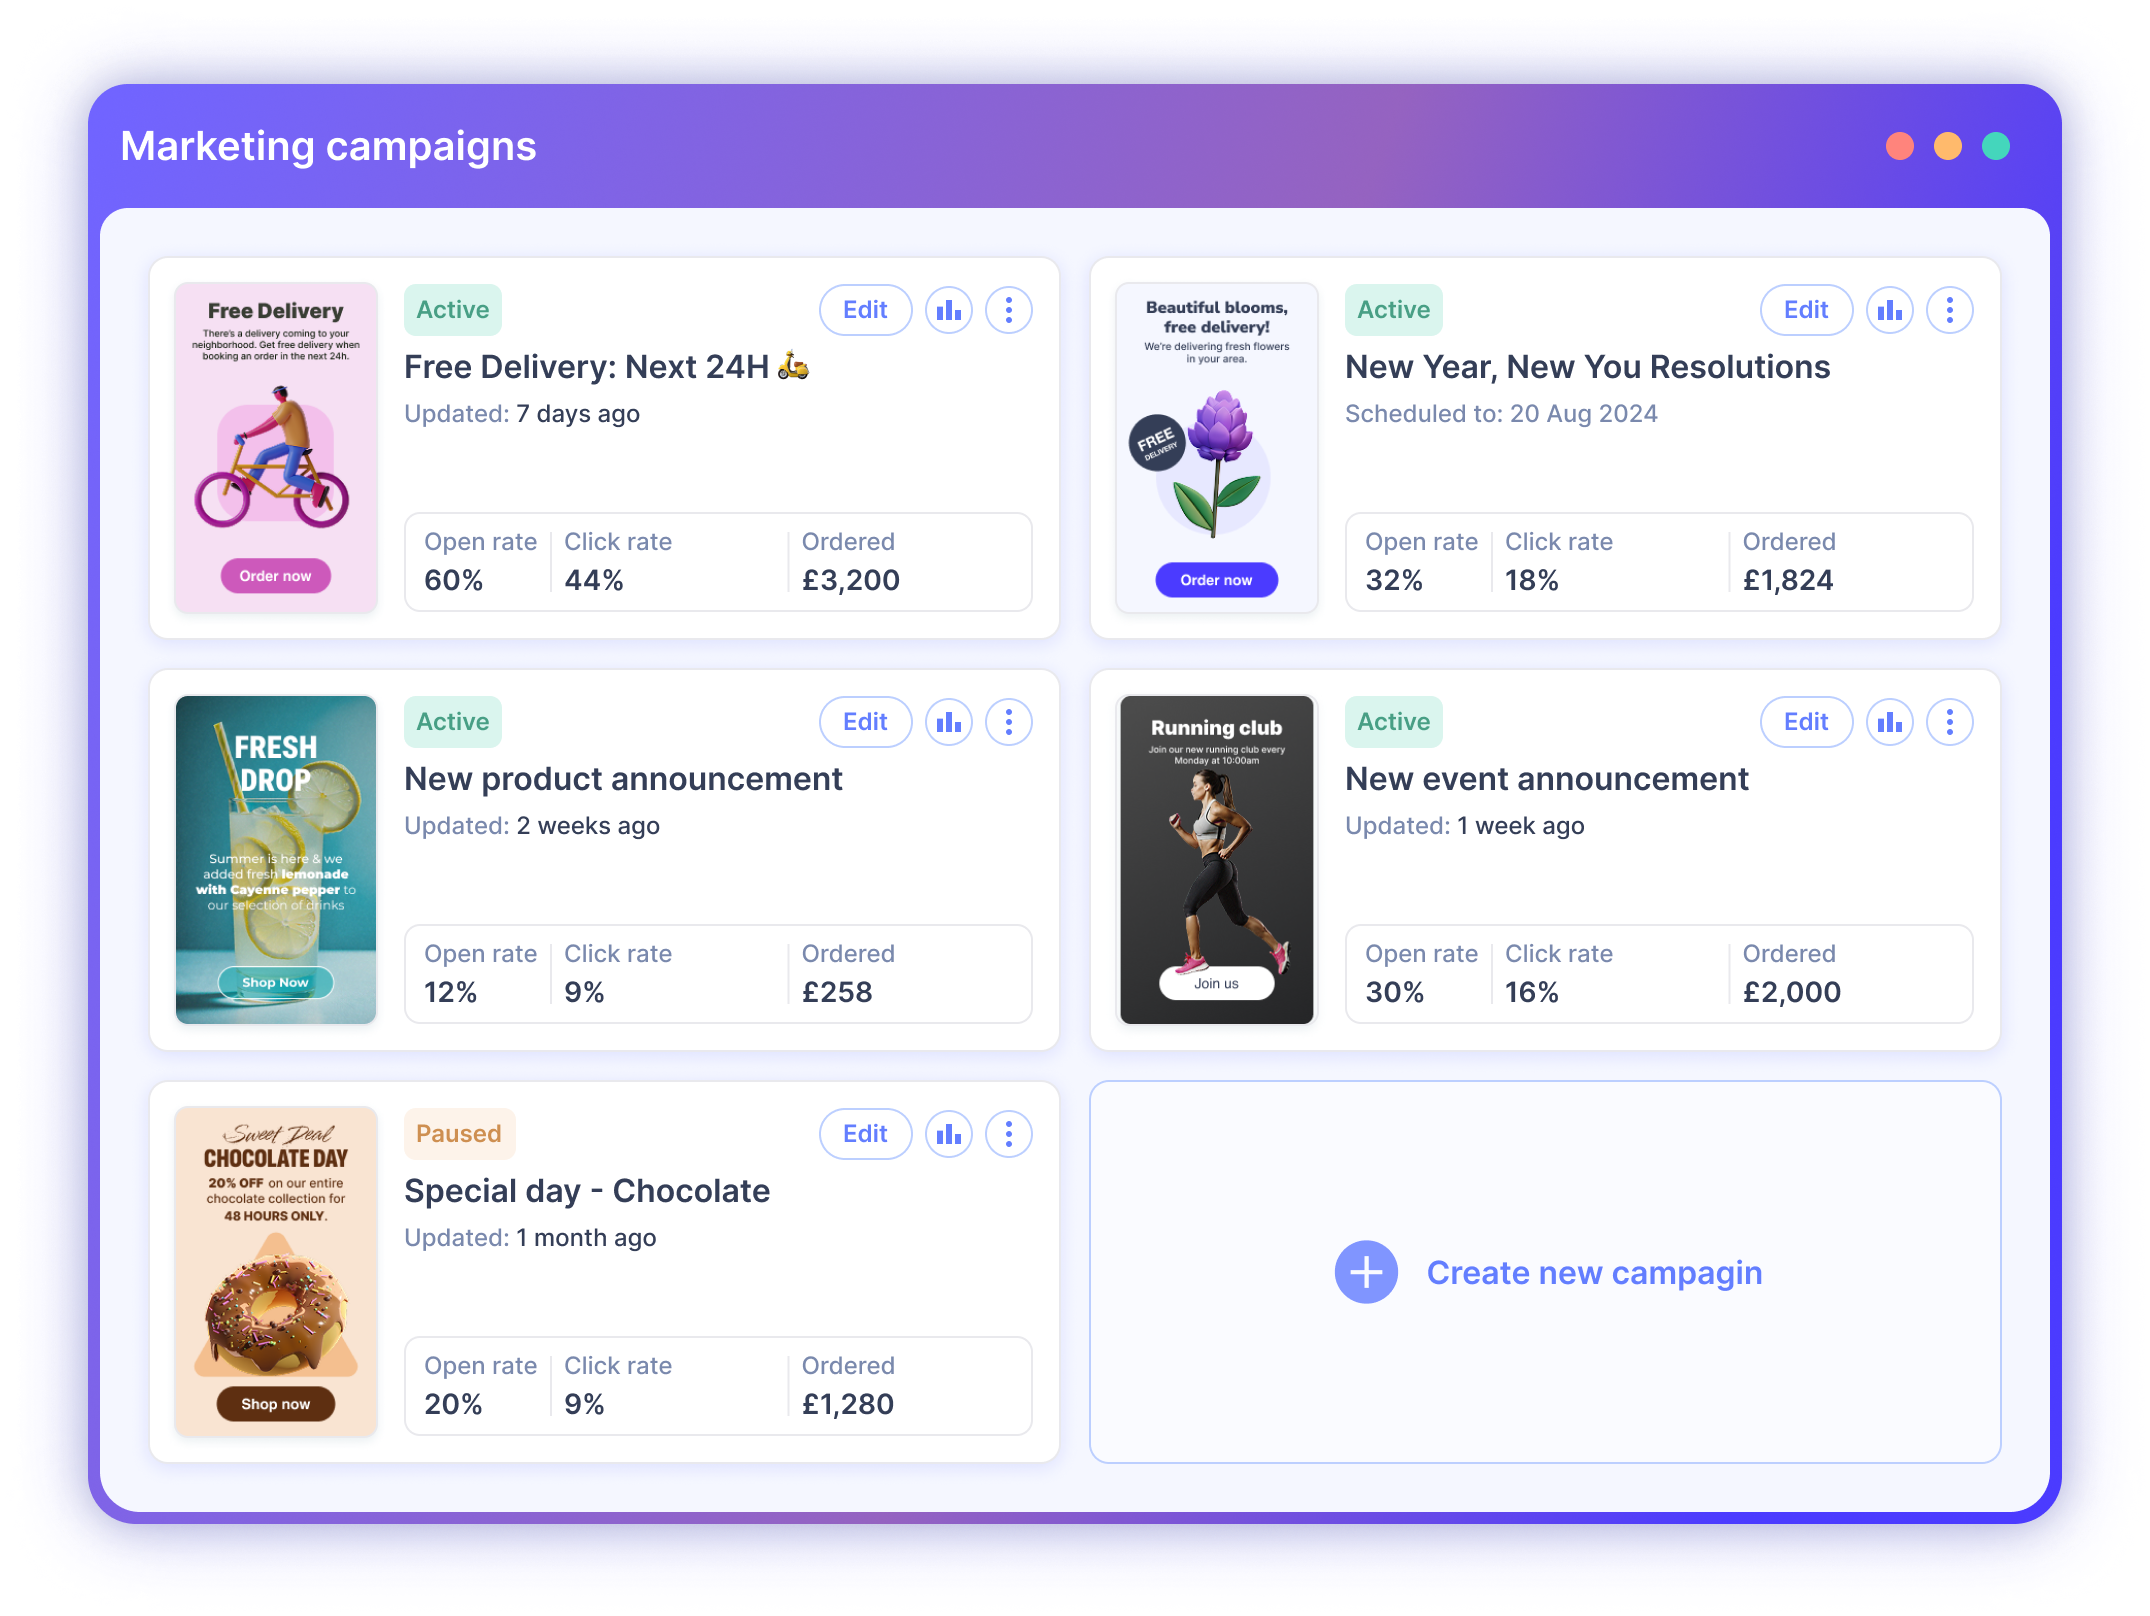Open more options for Free Delivery campaign
2150x1616 pixels.
coord(1008,310)
